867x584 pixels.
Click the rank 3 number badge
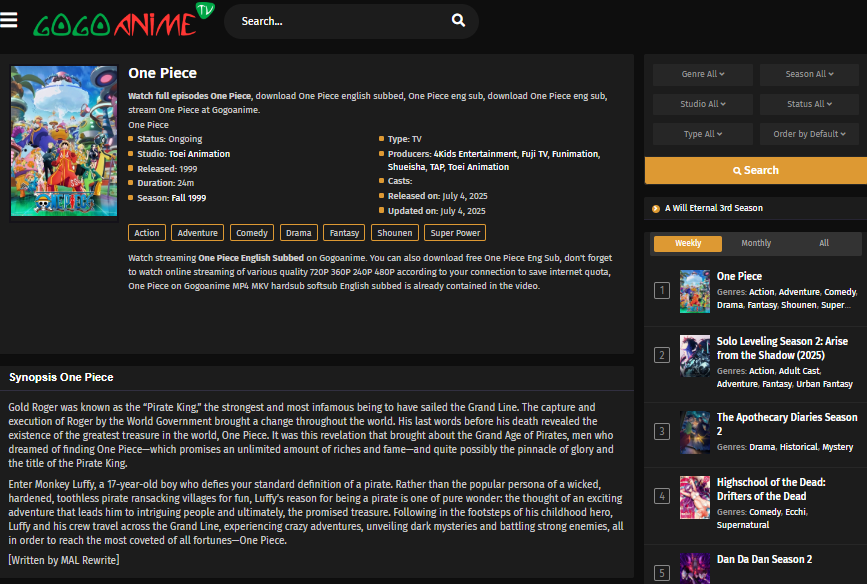click(662, 431)
